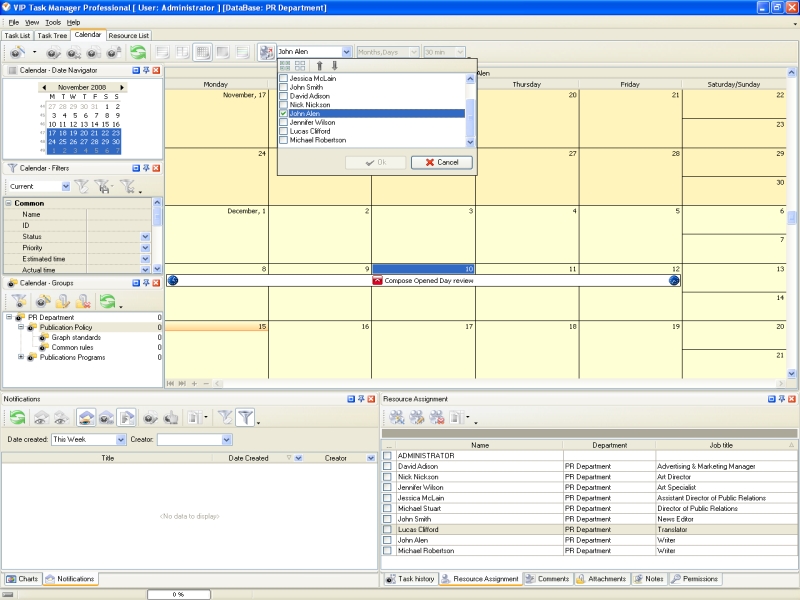
Task: Click the green refresh icon in the main calendar toolbar
Action: click(x=138, y=52)
